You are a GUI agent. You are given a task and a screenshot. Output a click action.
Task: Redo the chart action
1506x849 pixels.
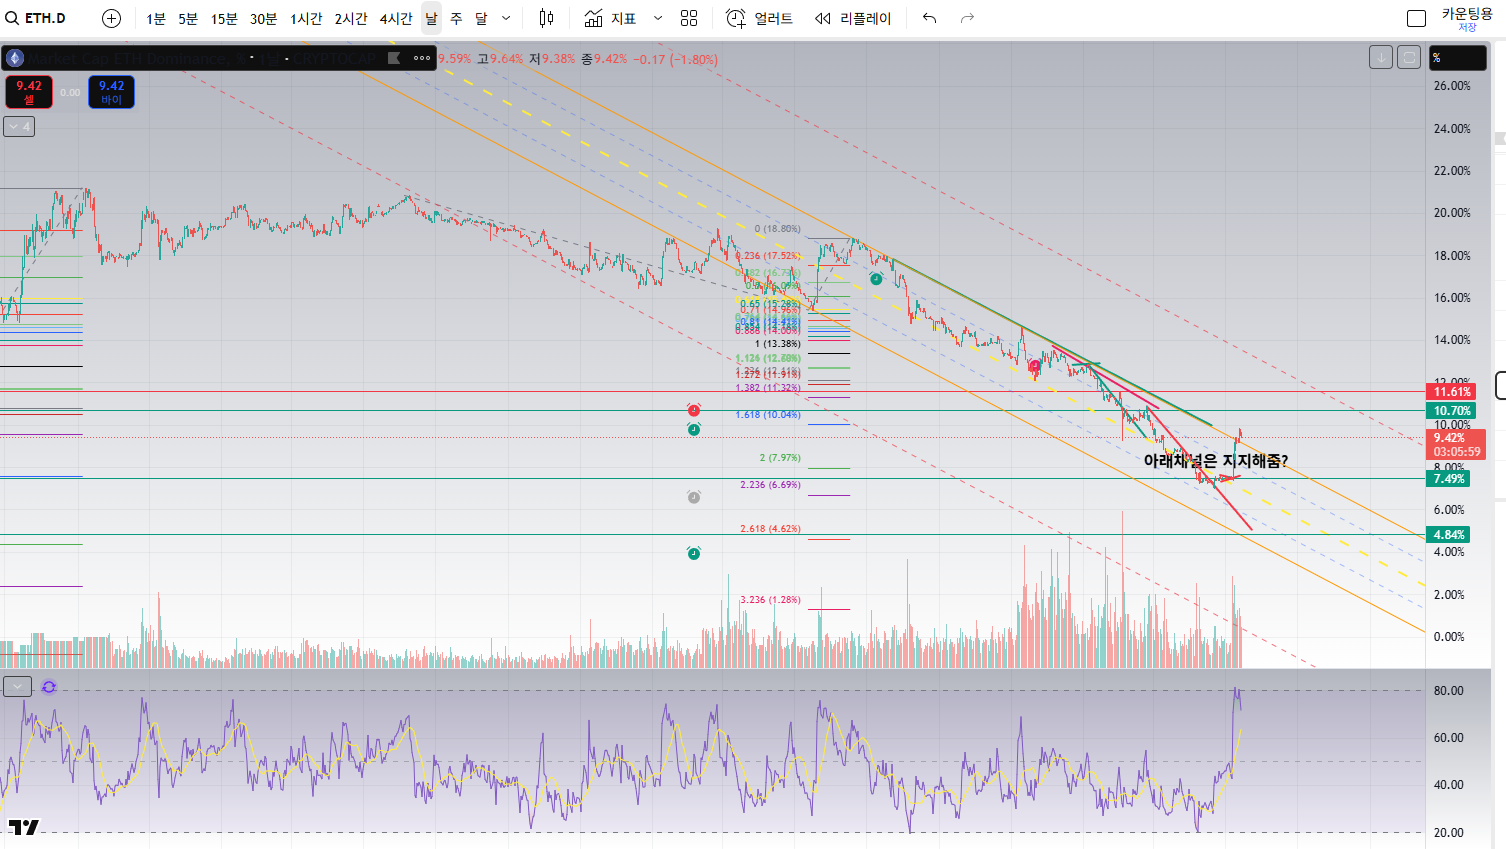click(x=967, y=18)
